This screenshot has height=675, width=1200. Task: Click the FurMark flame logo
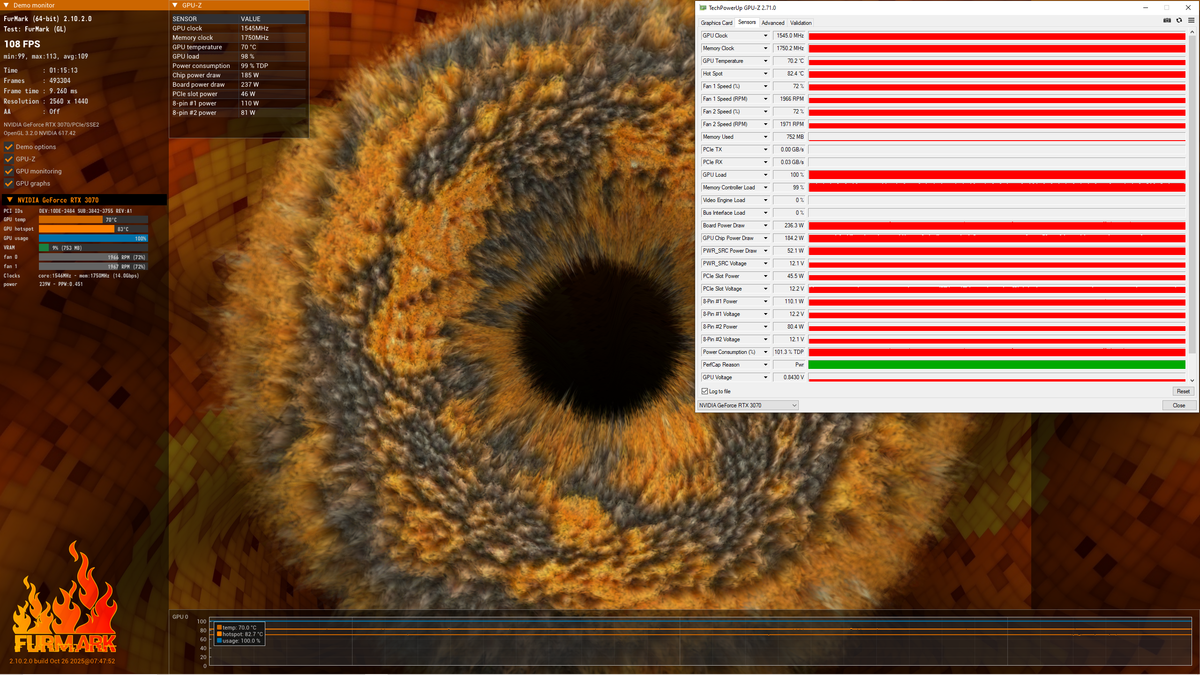pyautogui.click(x=64, y=598)
